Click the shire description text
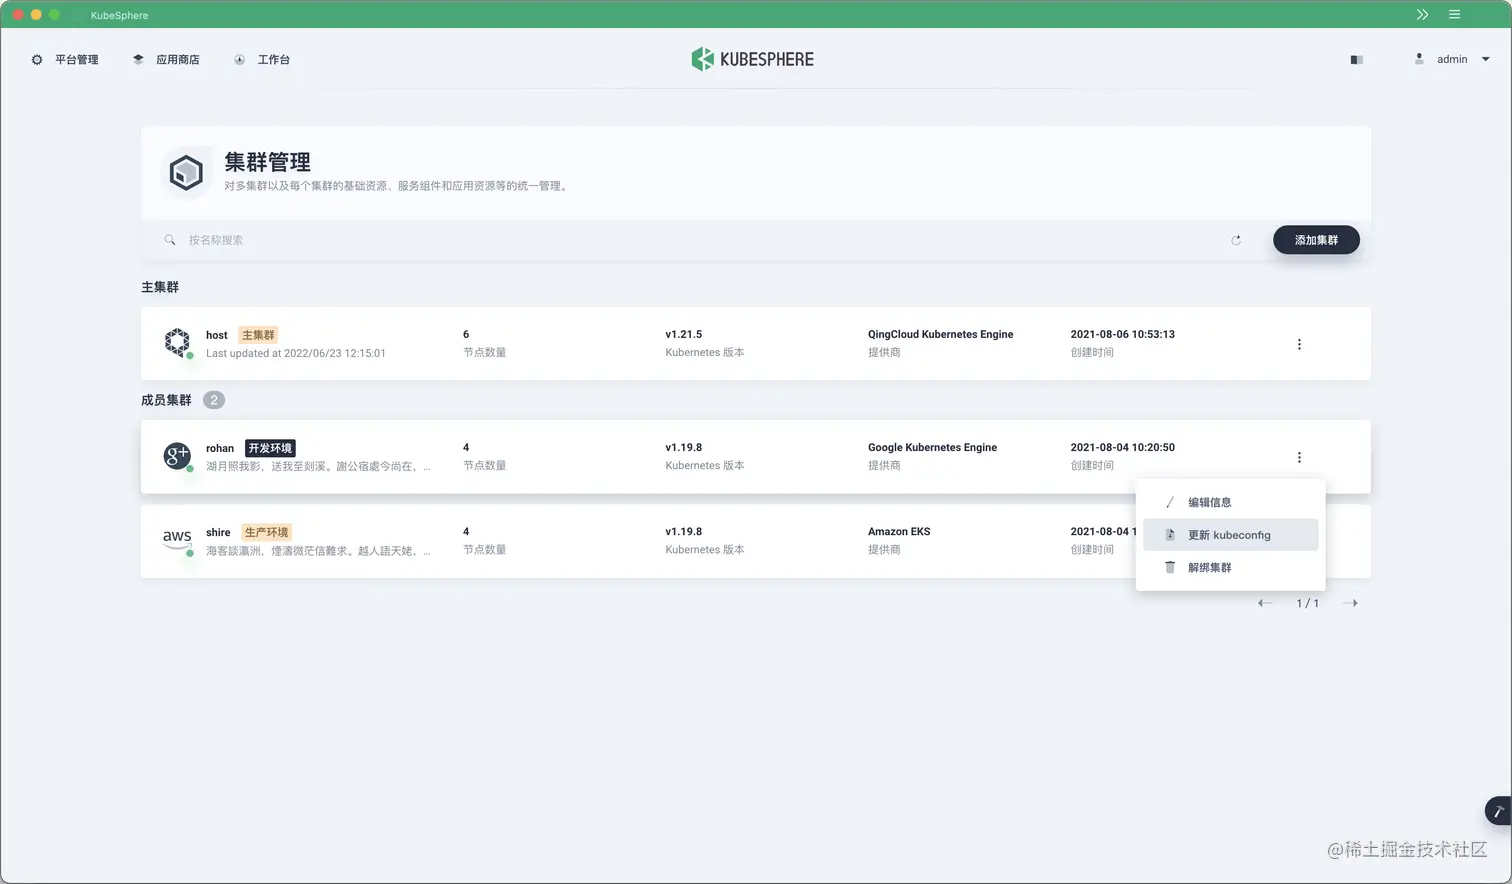 [x=318, y=550]
